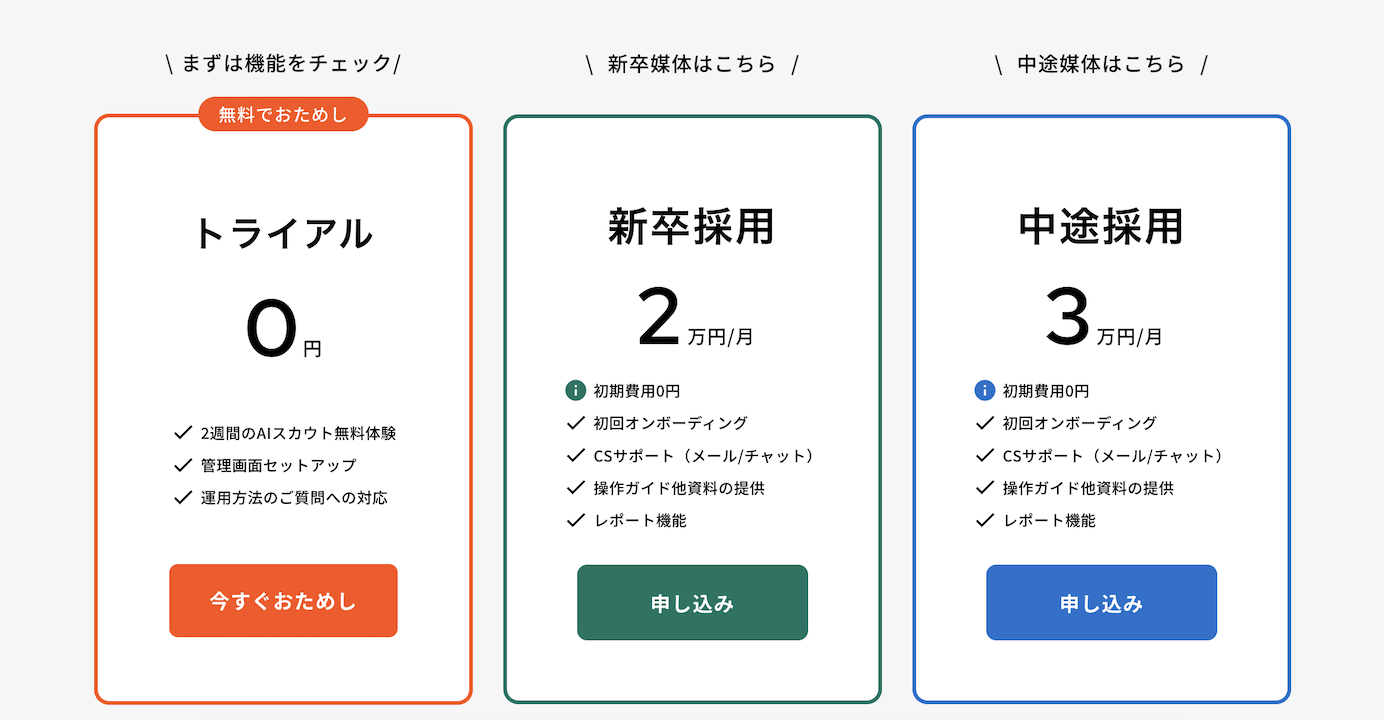Click the 新卒媒体はこちら caption
1384x720 pixels.
coord(692,64)
